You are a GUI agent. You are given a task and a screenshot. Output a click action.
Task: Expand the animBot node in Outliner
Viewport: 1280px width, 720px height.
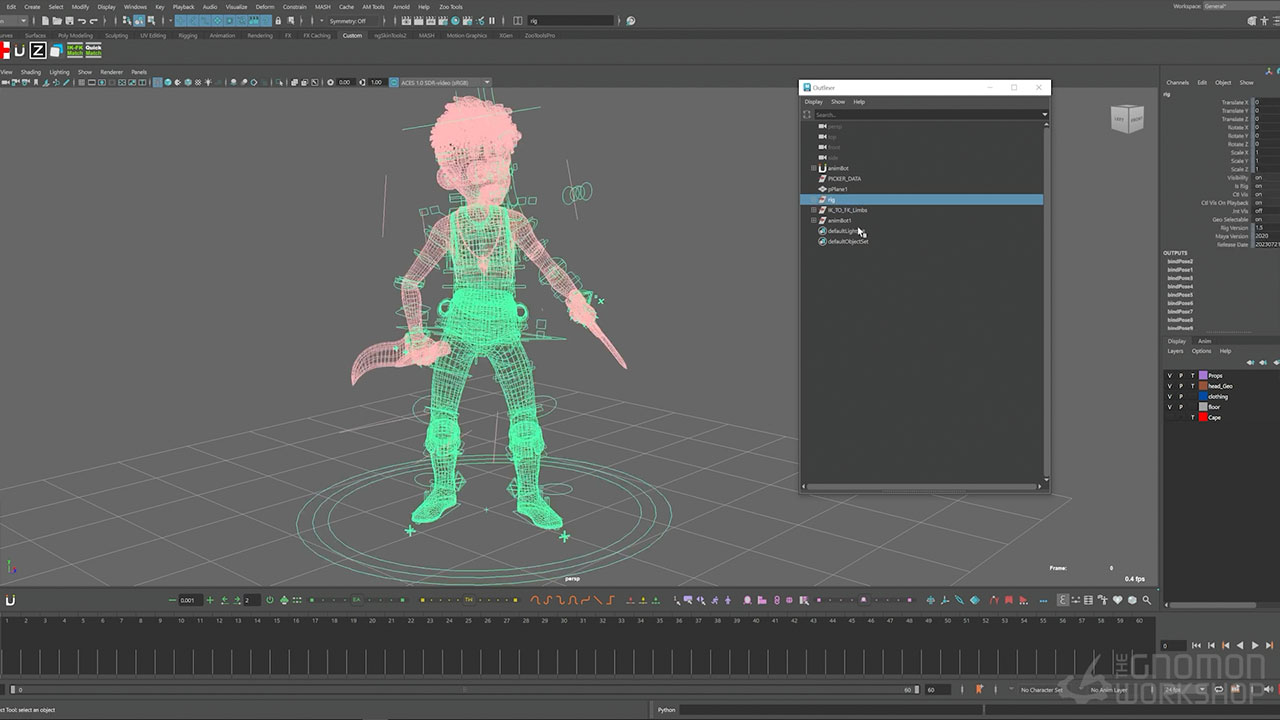click(x=813, y=168)
